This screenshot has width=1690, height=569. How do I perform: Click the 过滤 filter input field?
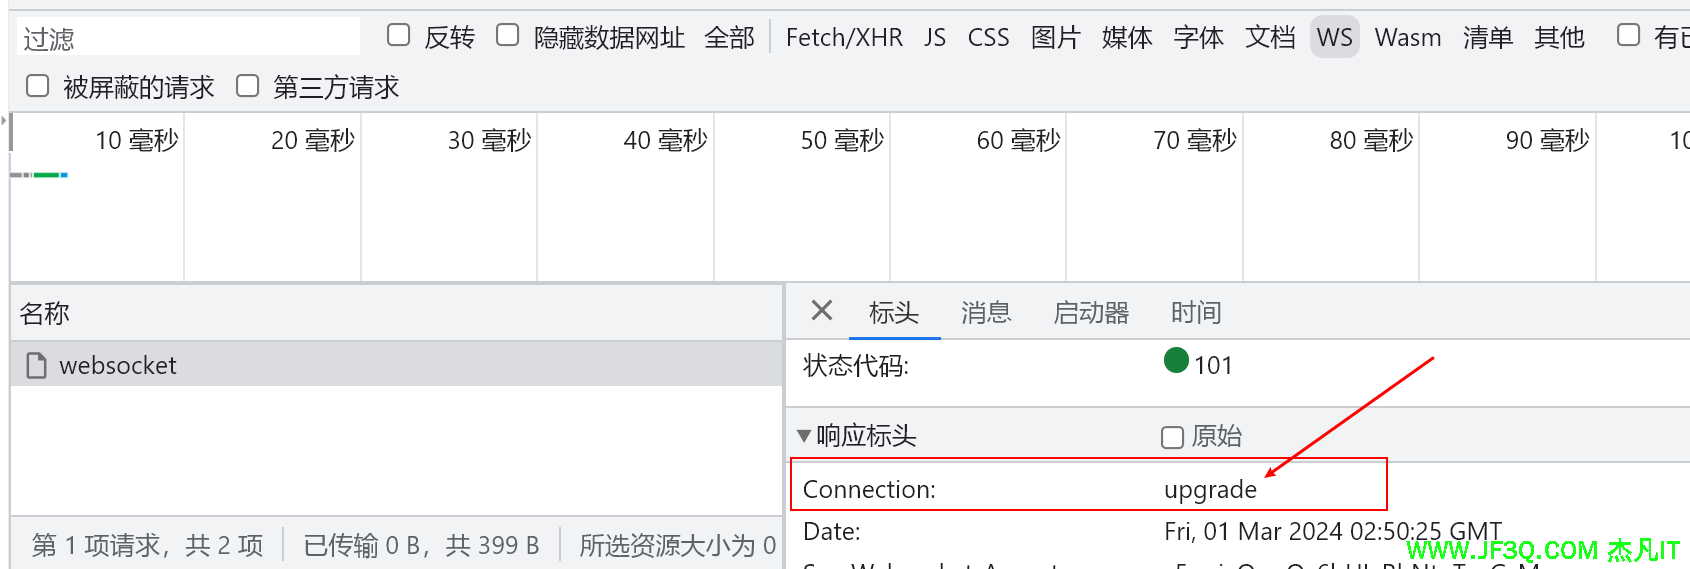click(x=190, y=39)
